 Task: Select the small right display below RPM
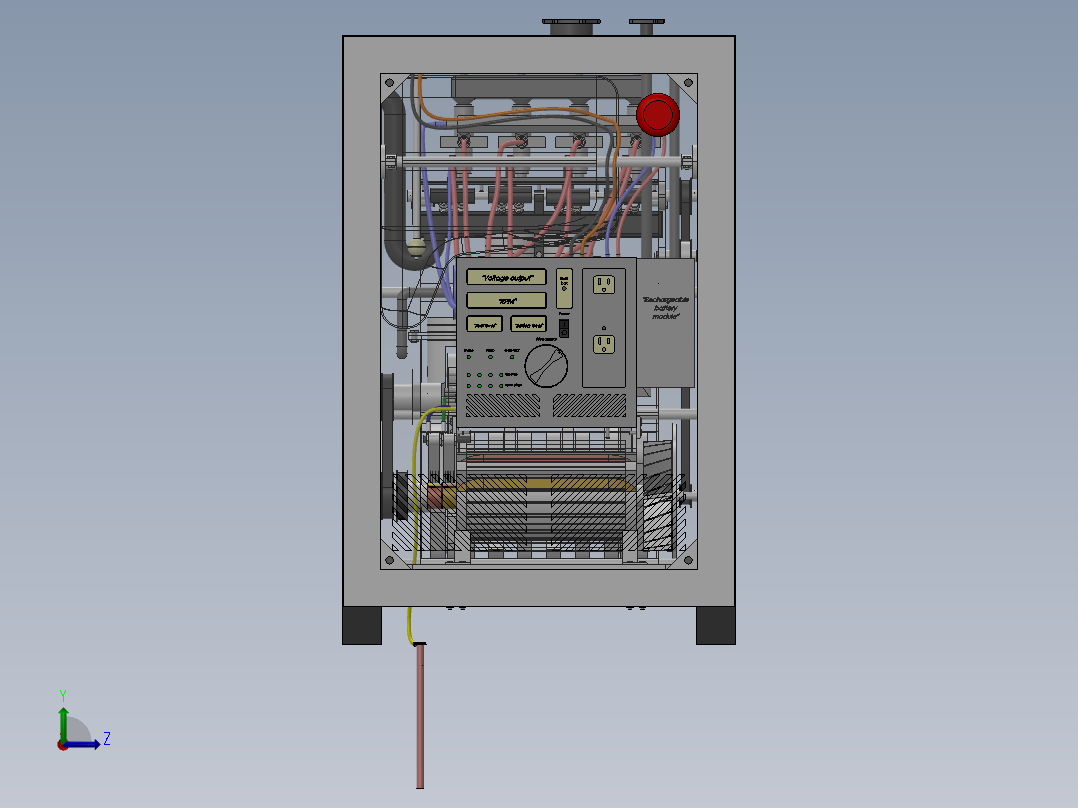[528, 324]
